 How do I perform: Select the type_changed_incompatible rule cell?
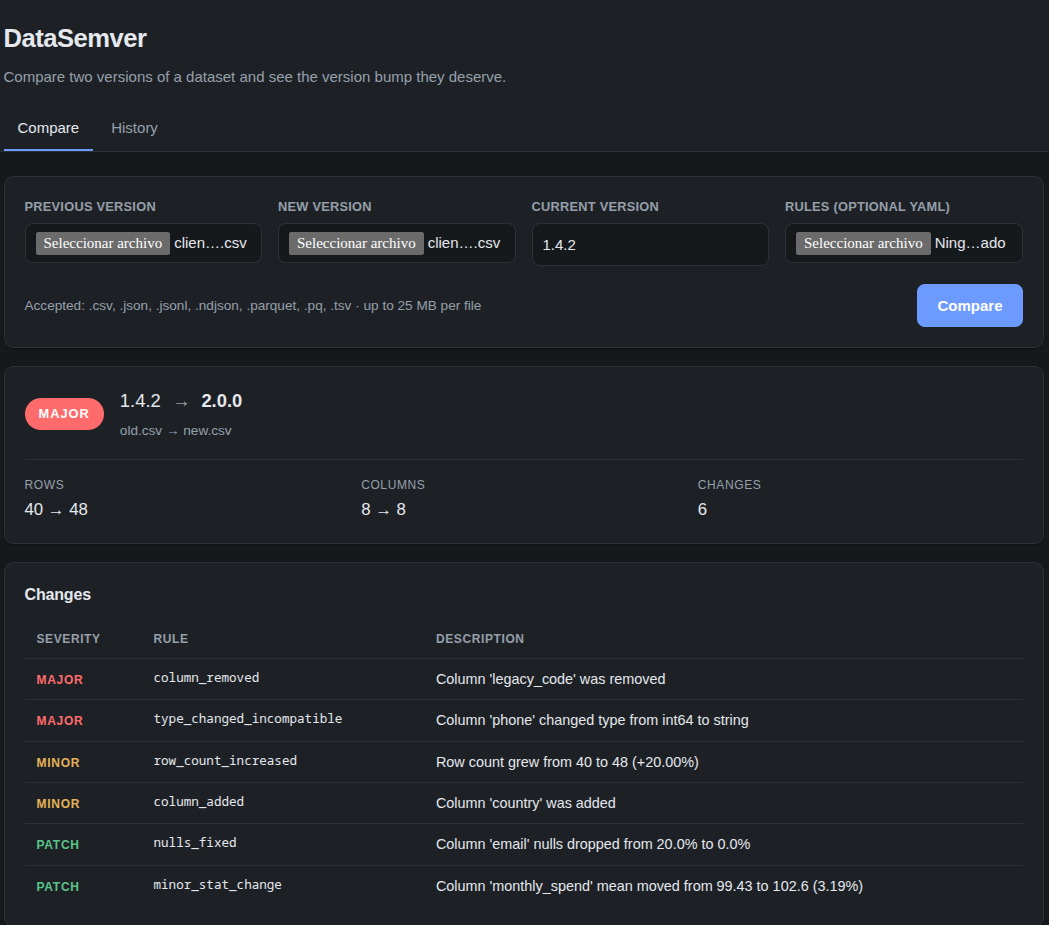pos(248,719)
